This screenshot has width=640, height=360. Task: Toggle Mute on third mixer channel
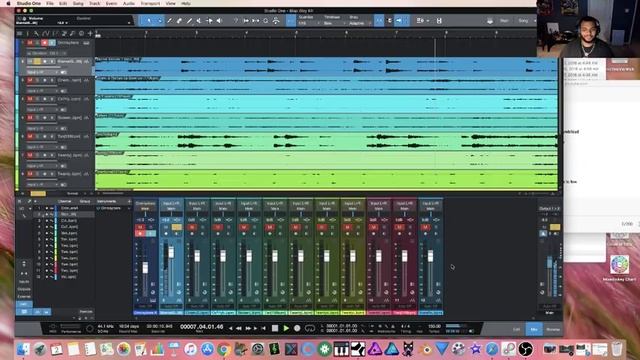tap(192, 227)
